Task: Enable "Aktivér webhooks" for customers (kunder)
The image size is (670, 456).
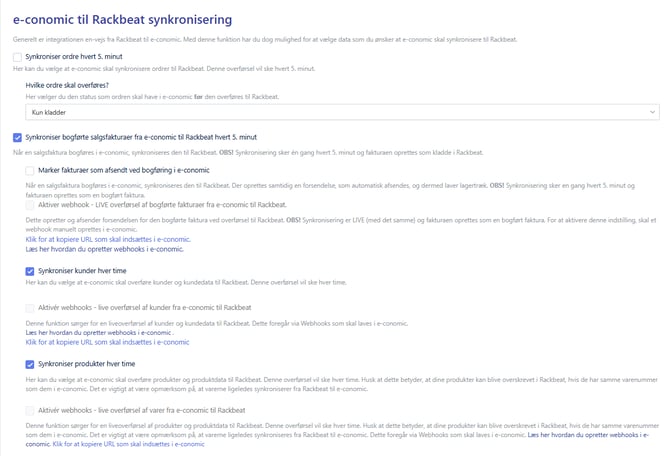Action: [x=30, y=308]
